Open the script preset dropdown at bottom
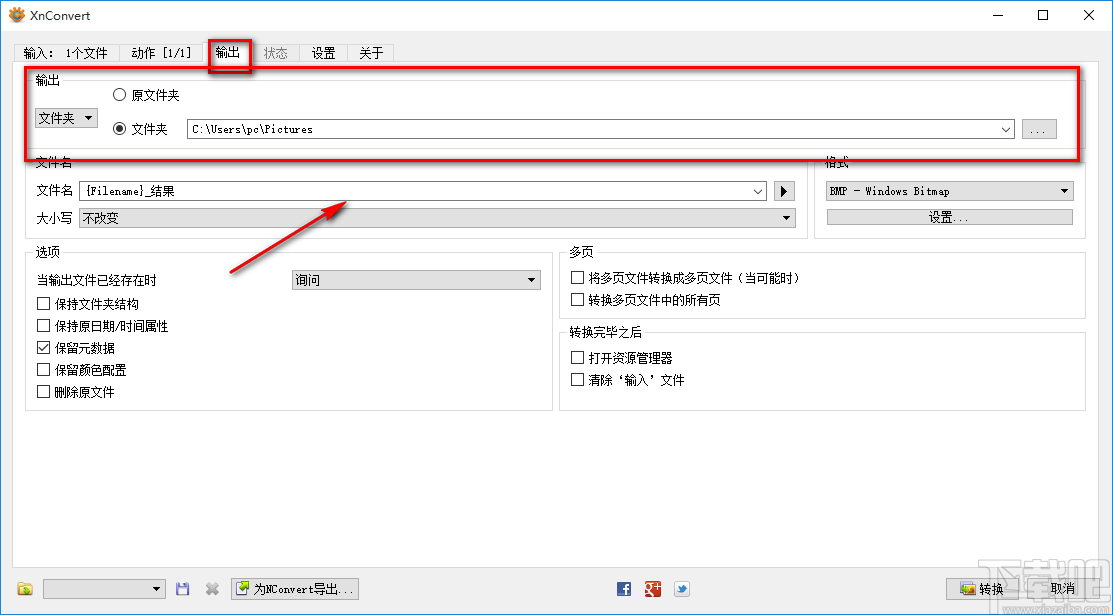The height and width of the screenshot is (615, 1113). click(104, 589)
